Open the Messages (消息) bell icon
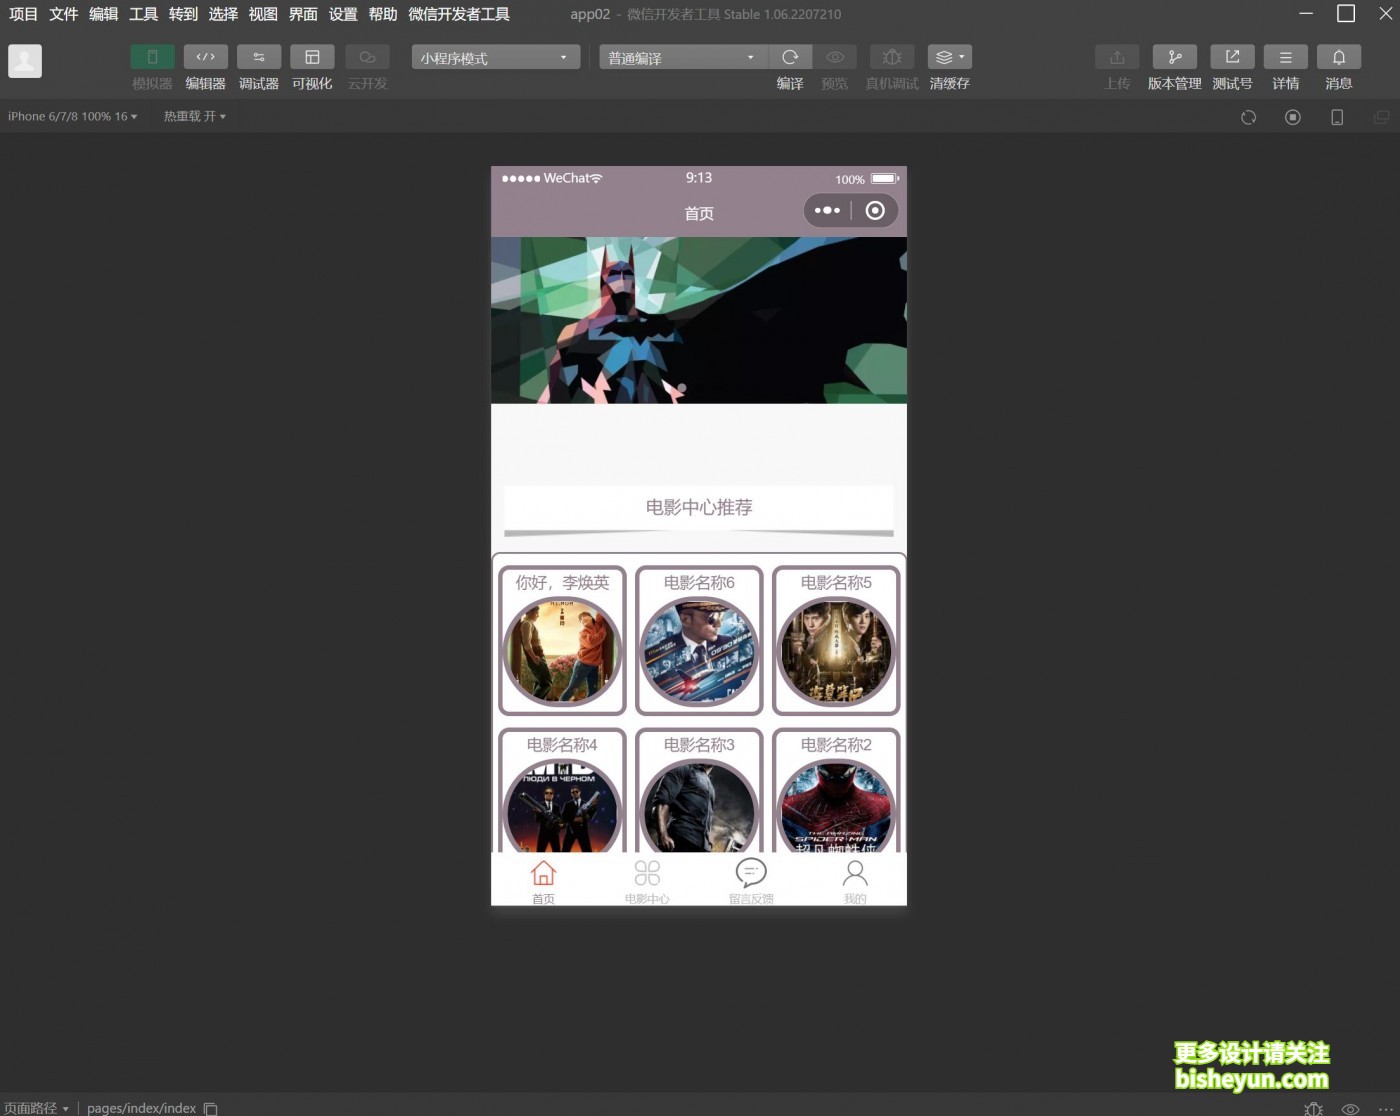This screenshot has height=1116, width=1400. pos(1339,57)
